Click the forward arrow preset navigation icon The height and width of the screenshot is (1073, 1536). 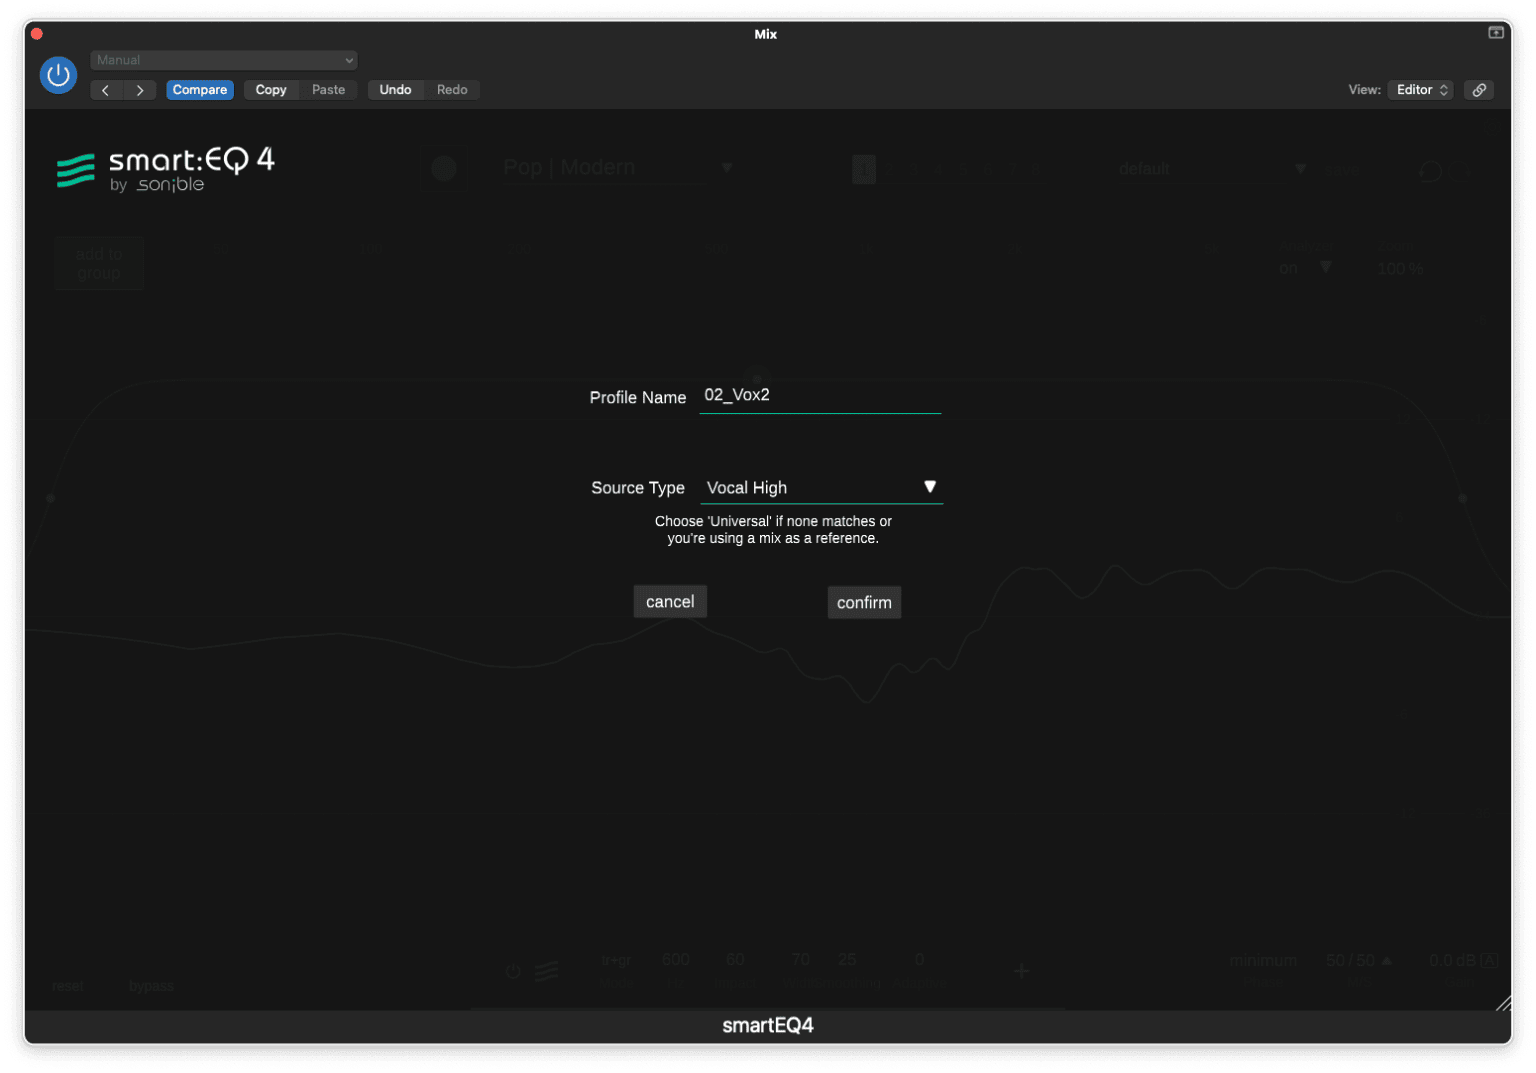pyautogui.click(x=140, y=89)
